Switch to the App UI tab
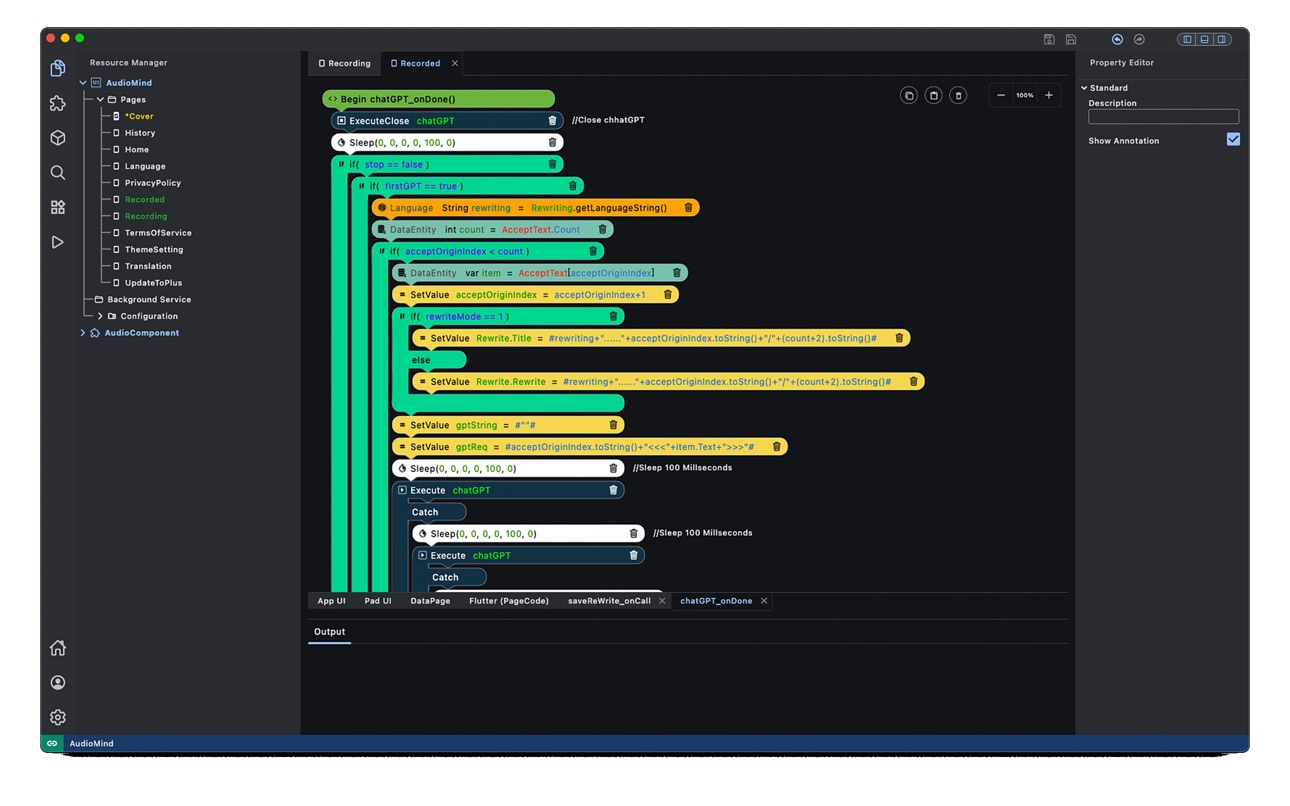This screenshot has width=1290, height=806. click(331, 601)
